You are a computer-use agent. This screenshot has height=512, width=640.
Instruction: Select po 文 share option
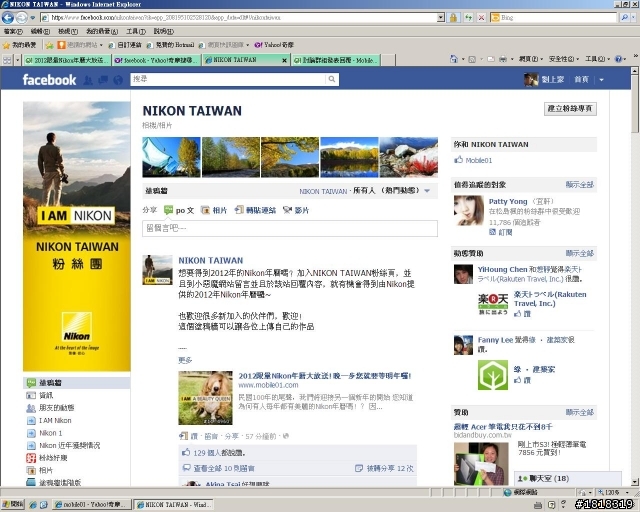tap(179, 210)
